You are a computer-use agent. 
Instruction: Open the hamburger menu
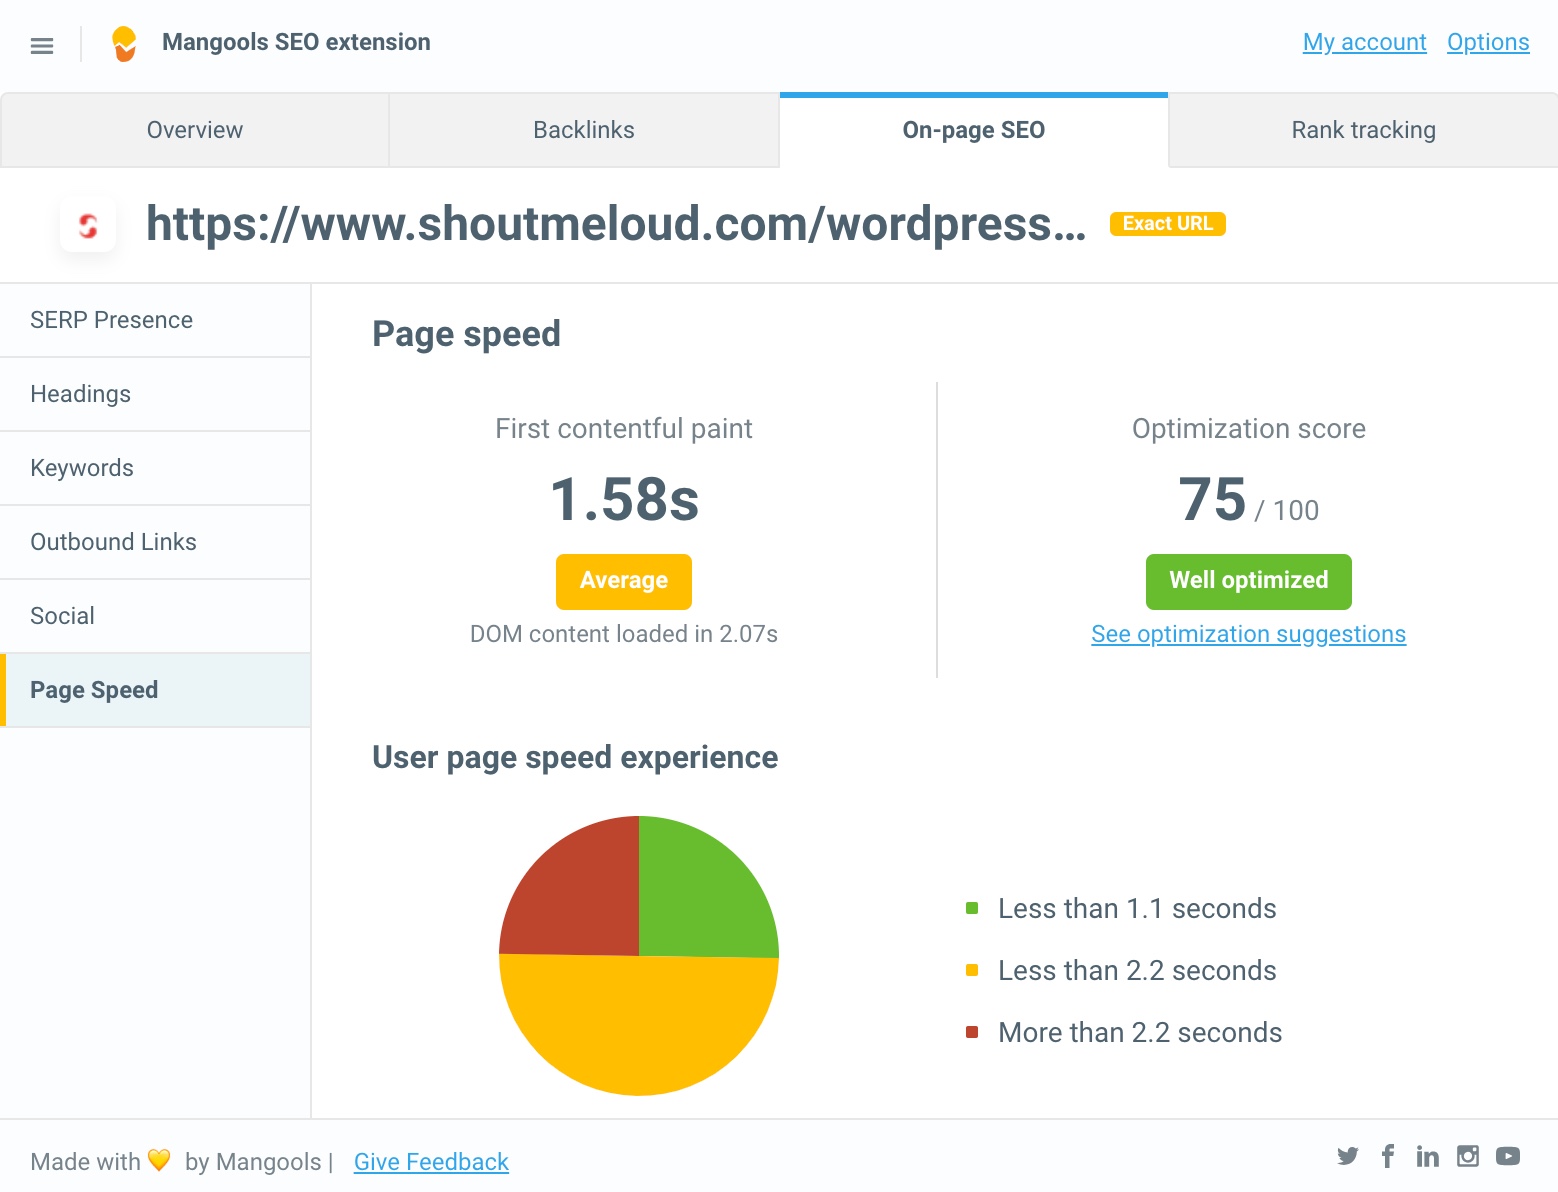click(x=42, y=46)
